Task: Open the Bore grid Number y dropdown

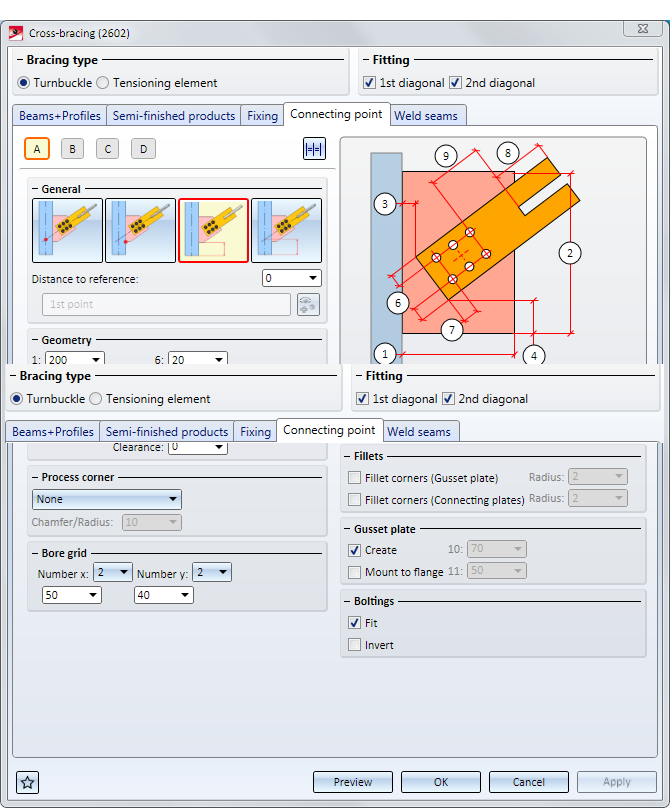Action: [212, 572]
